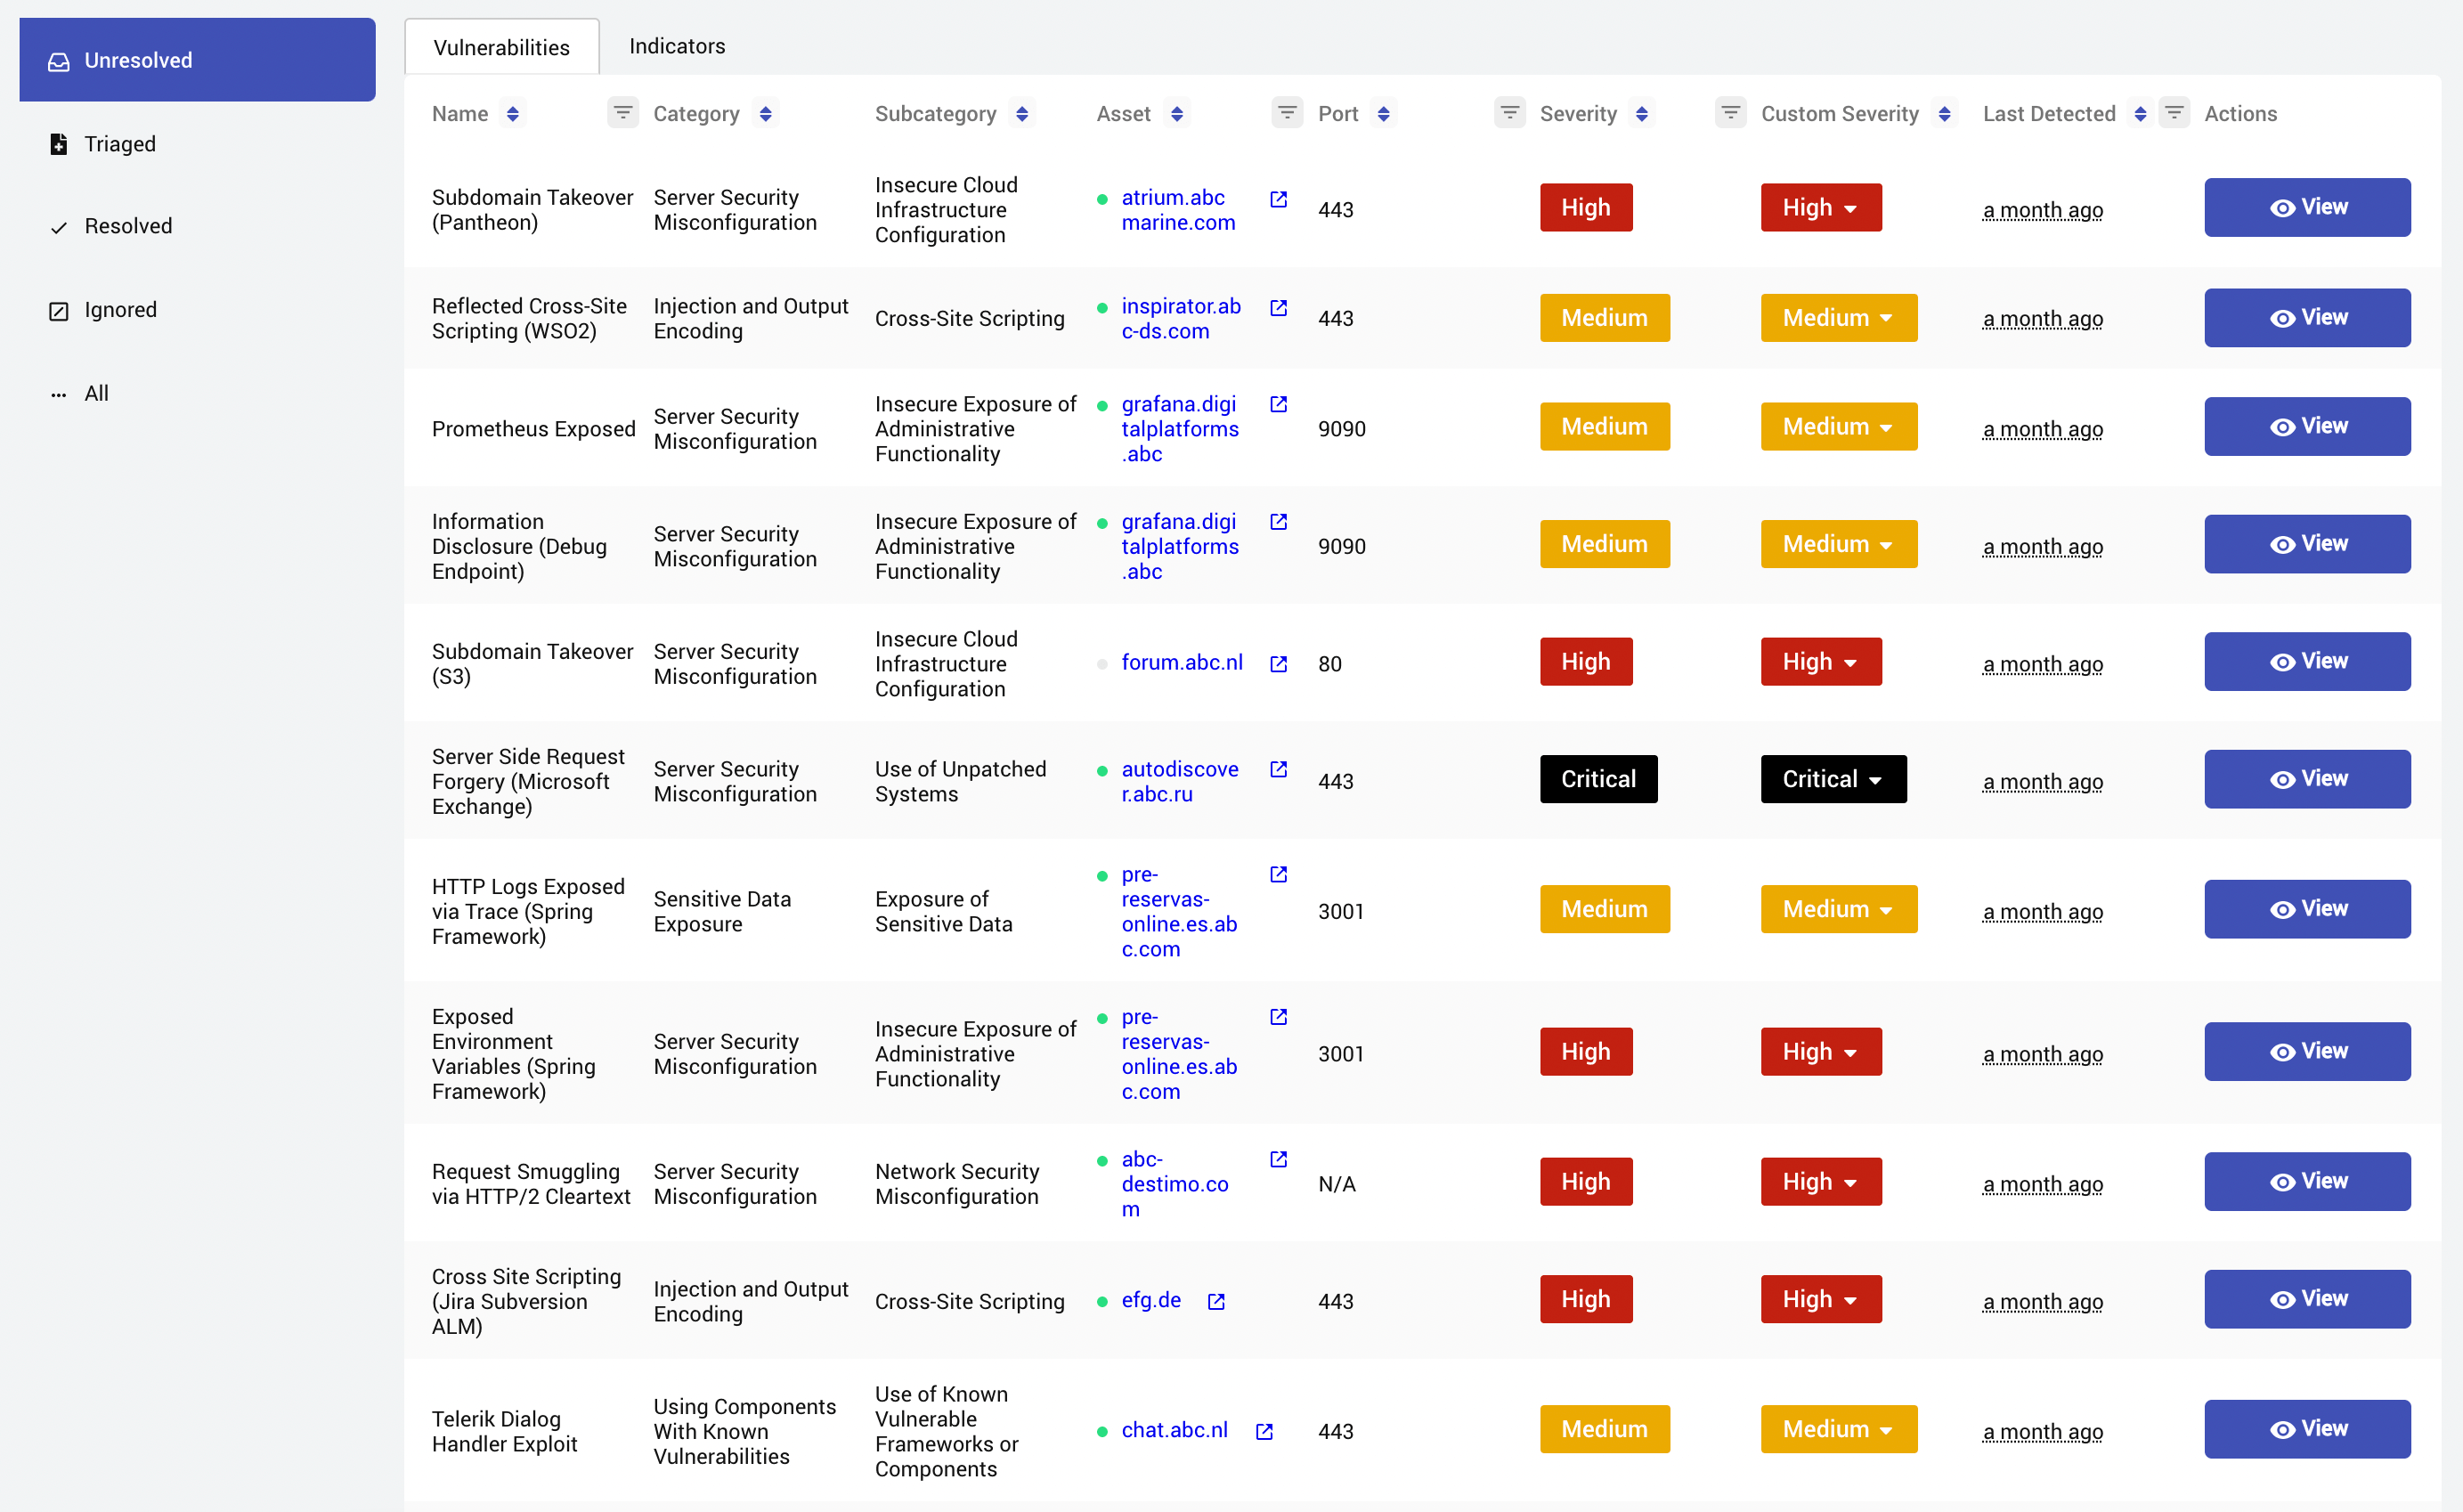The height and width of the screenshot is (1512, 2463).
Task: View the Prometheus Exposed vulnerability
Action: 2306,427
